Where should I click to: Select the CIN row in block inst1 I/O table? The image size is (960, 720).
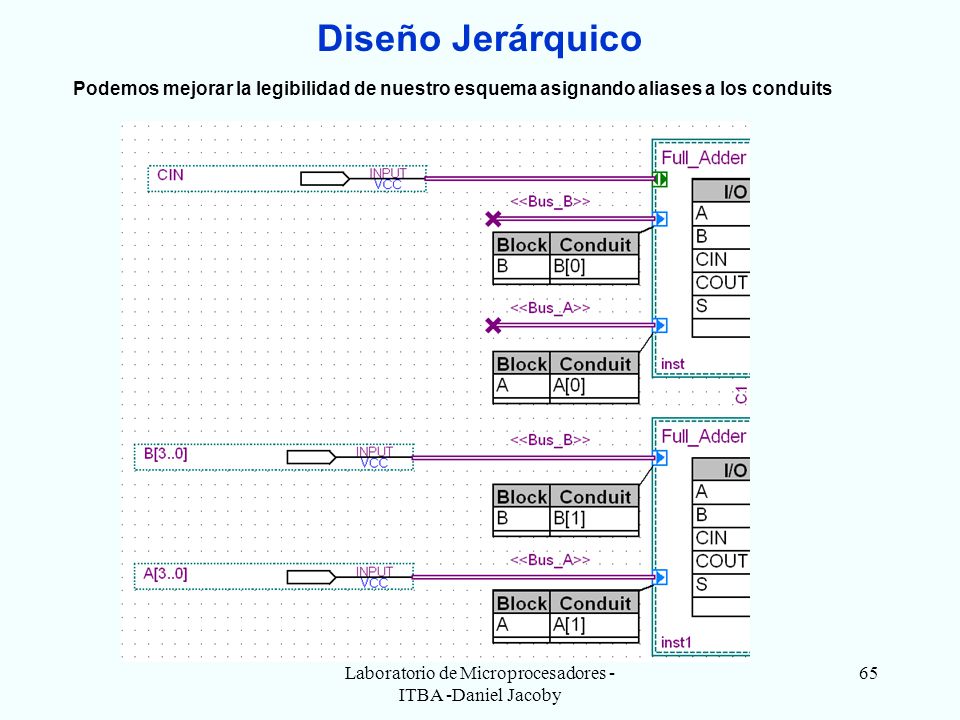coord(721,538)
